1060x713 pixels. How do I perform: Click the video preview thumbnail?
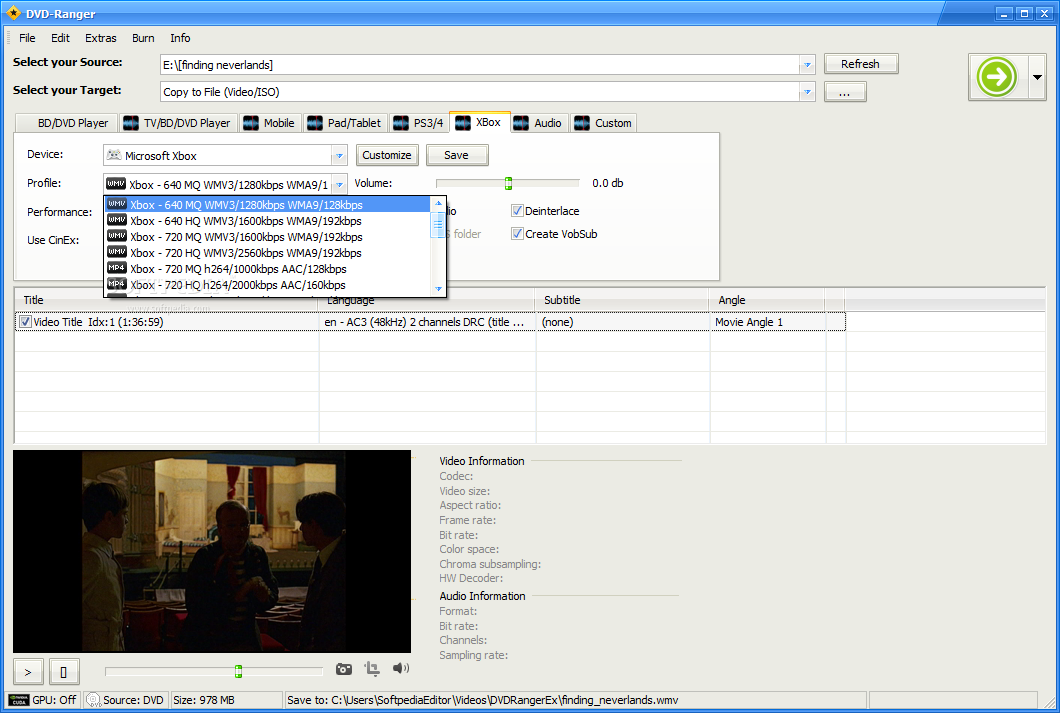(x=212, y=551)
